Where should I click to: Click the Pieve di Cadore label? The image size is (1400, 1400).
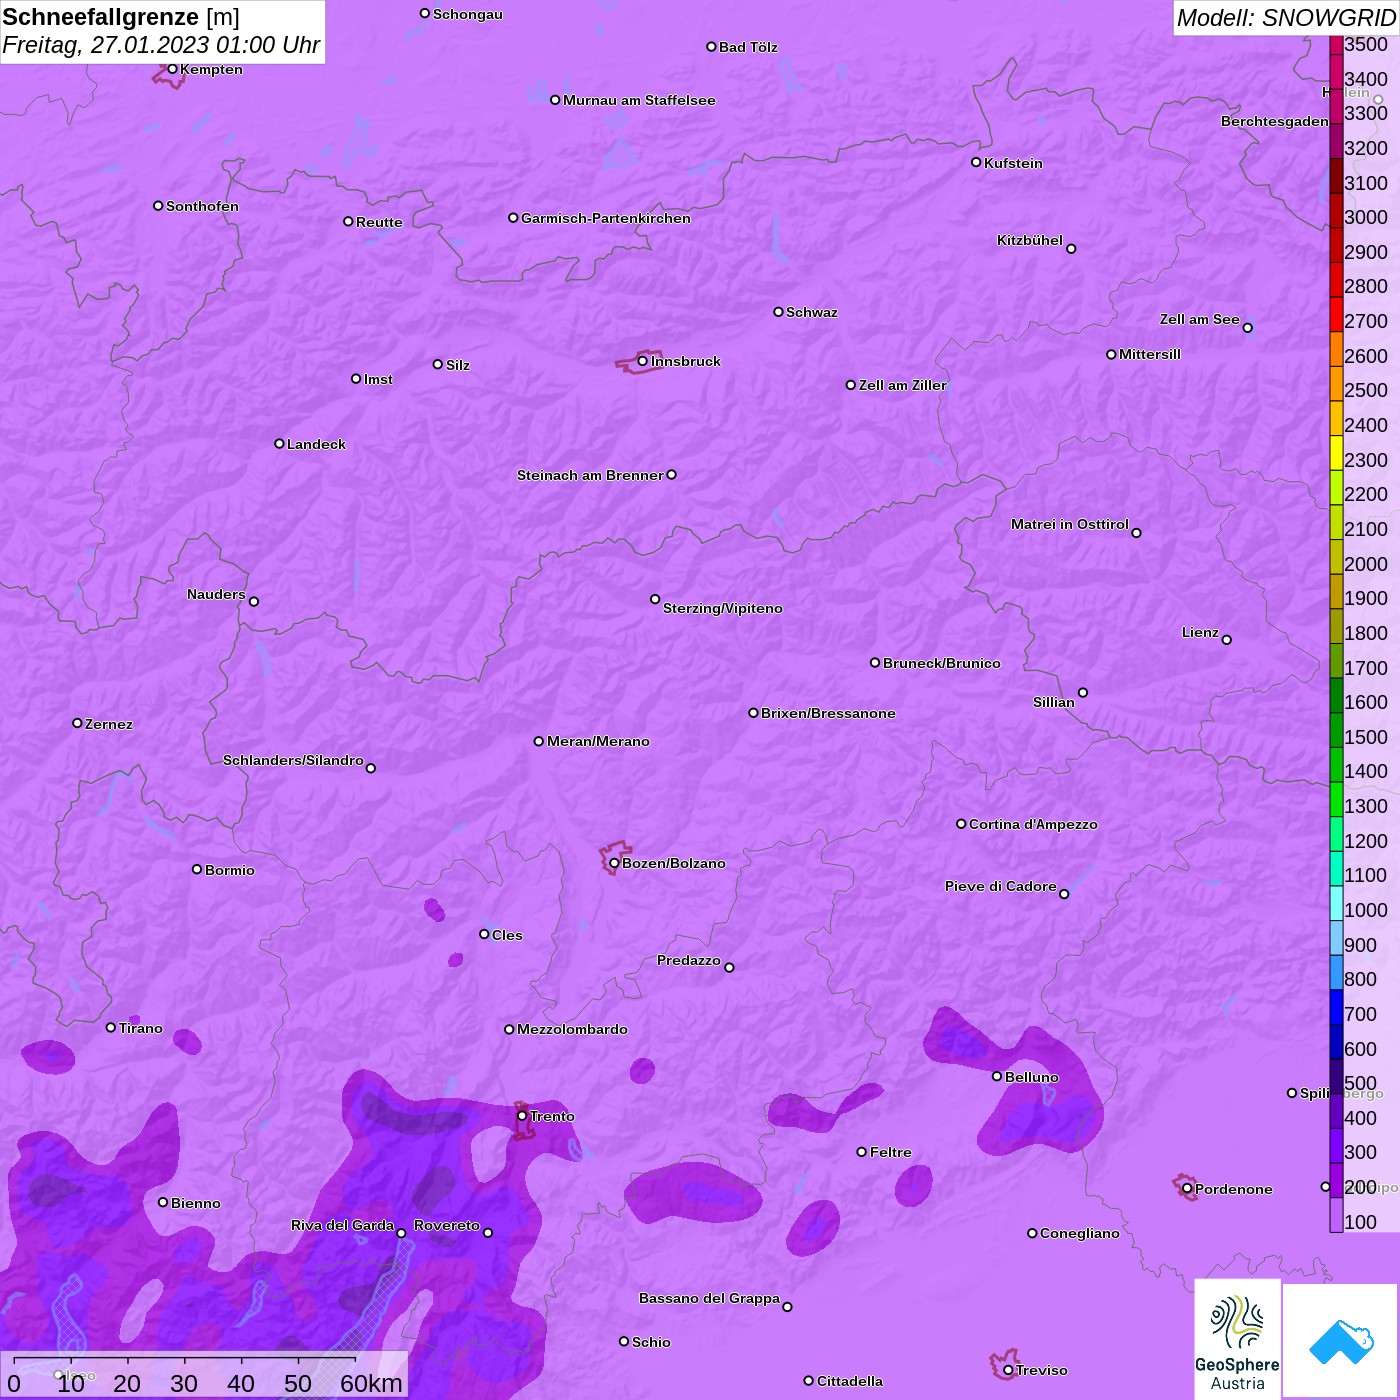point(1001,886)
